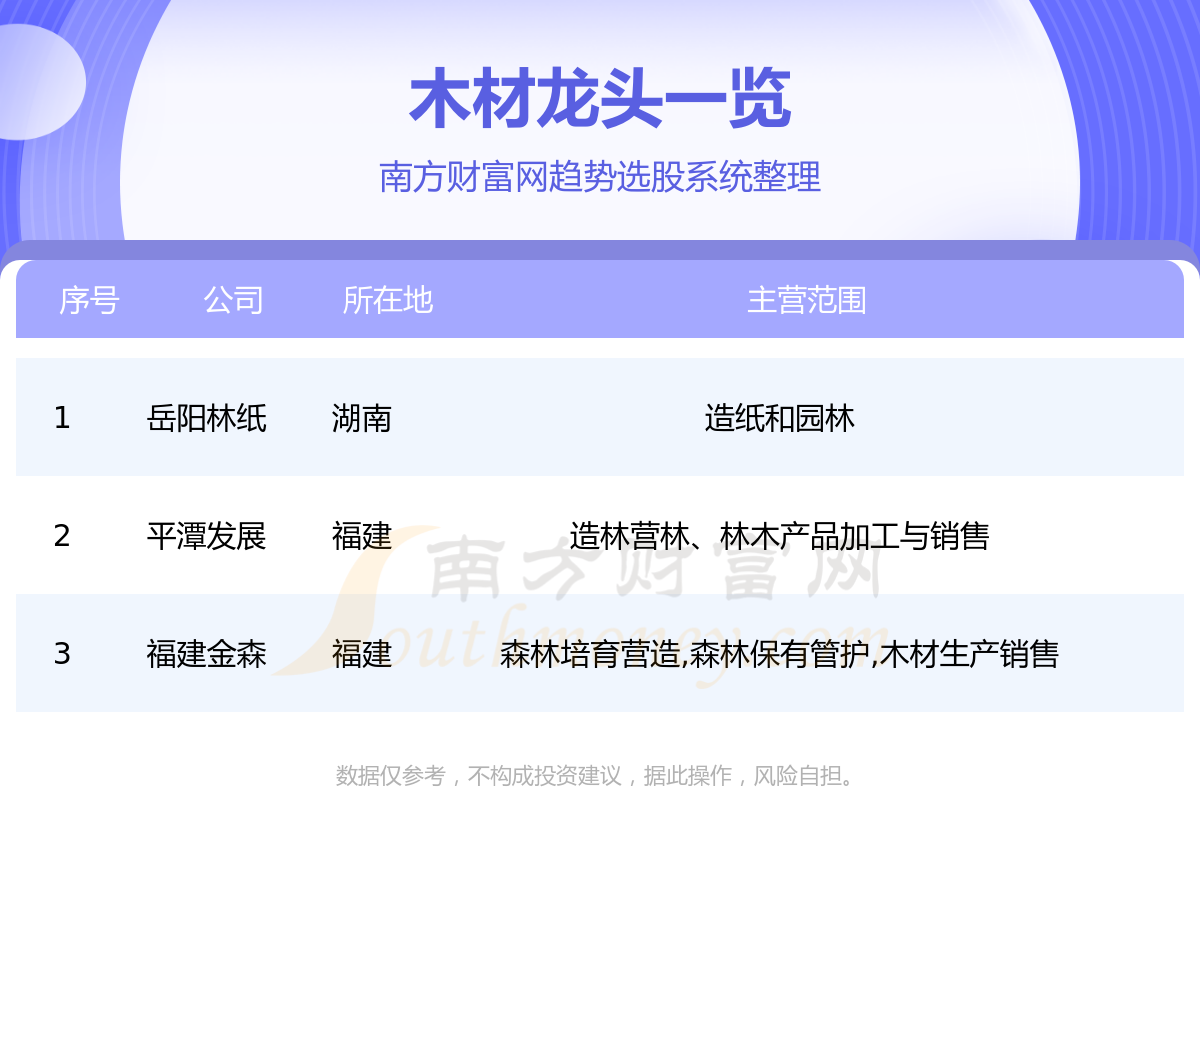The width and height of the screenshot is (1200, 1050).
Task: Click business scope 造纸和园林
Action: tap(780, 418)
